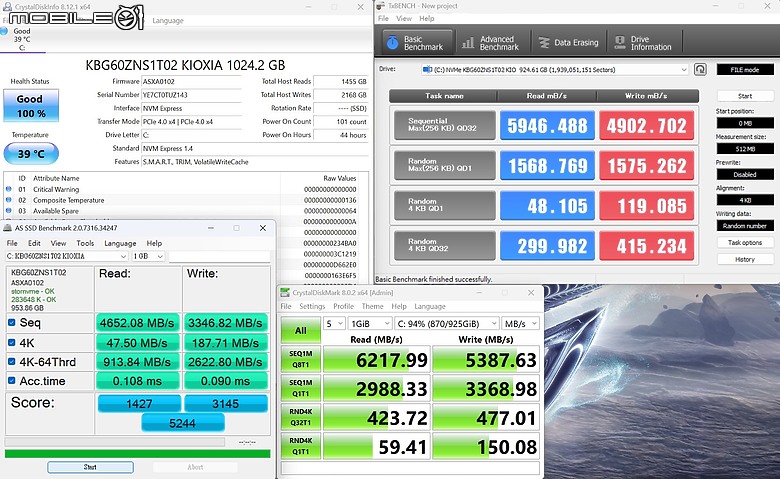Click the AS SSD green progress bar
This screenshot has width=780, height=479.
(x=137, y=454)
